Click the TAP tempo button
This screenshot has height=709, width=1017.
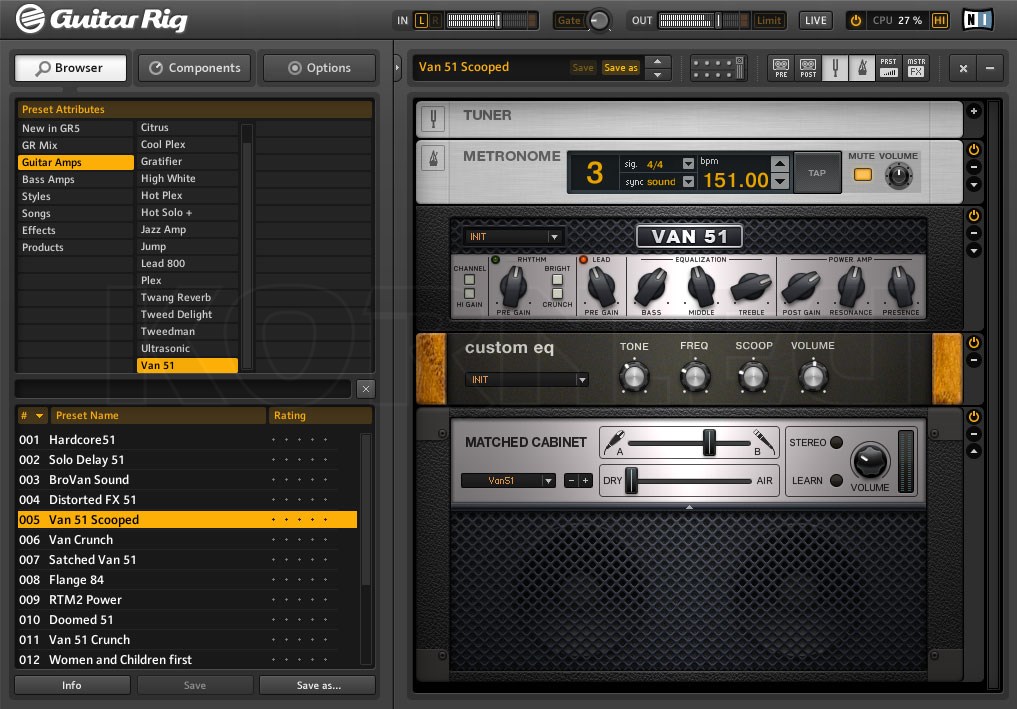tap(817, 172)
